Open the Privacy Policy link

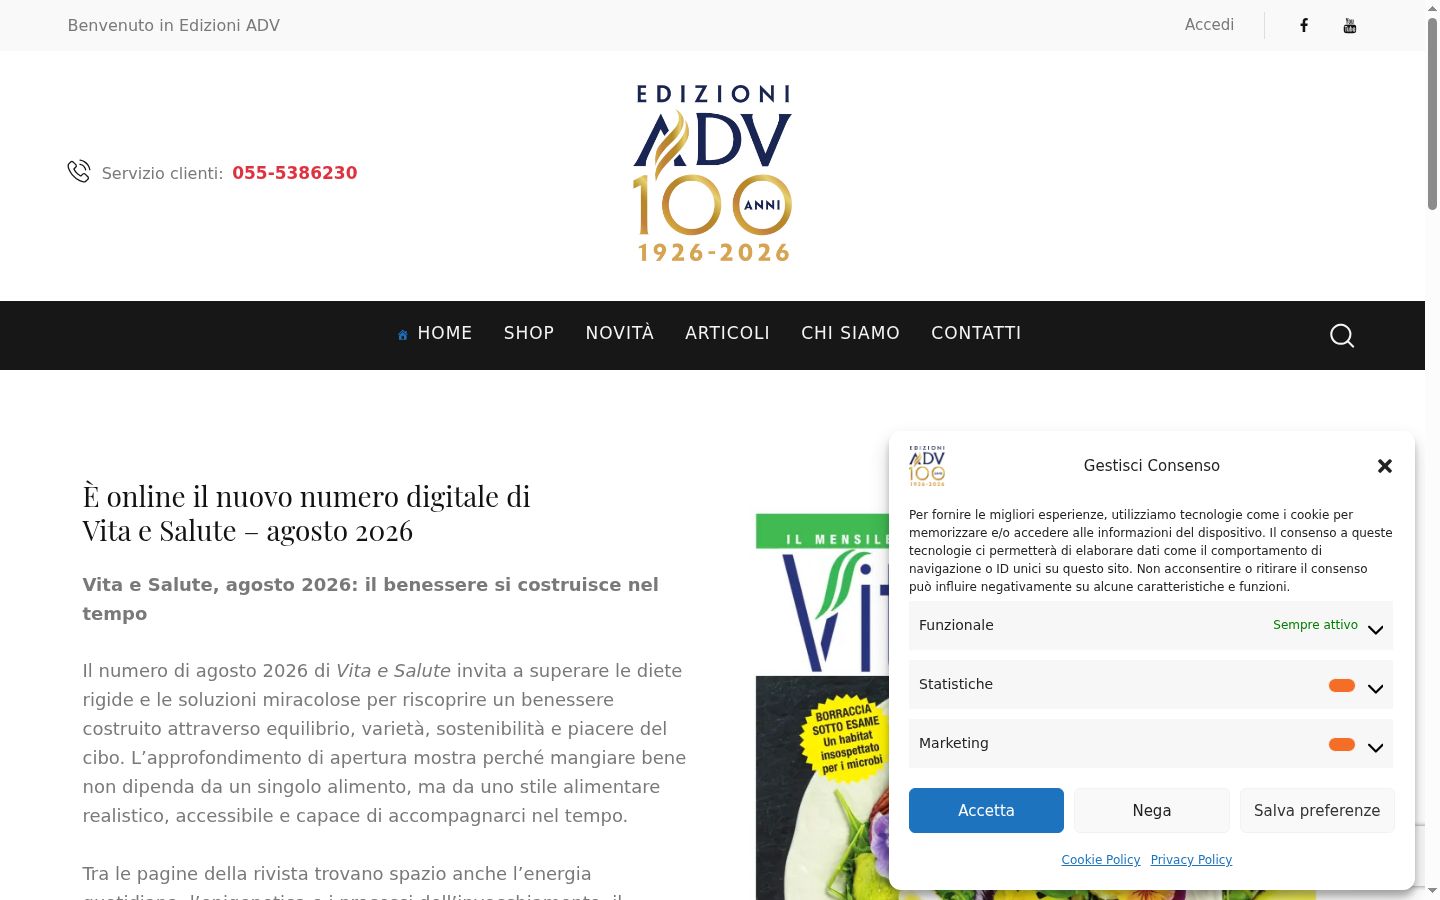point(1191,860)
